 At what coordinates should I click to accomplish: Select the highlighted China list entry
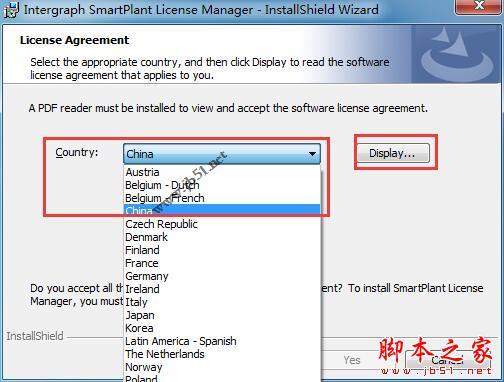pyautogui.click(x=222, y=211)
